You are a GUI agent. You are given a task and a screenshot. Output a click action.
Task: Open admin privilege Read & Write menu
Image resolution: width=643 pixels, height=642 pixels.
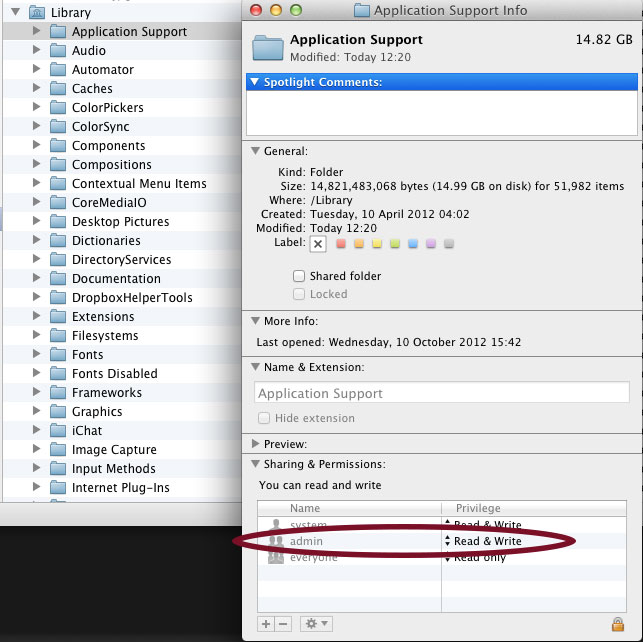(485, 542)
